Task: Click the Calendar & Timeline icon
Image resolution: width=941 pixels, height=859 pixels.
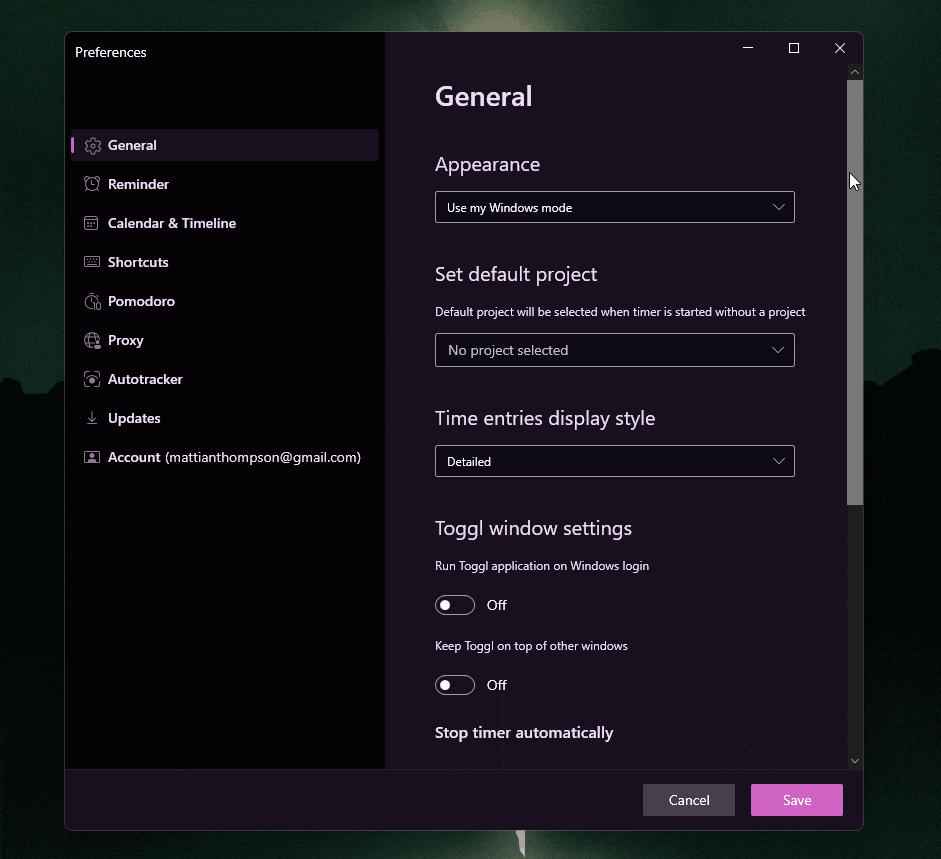Action: (x=92, y=223)
